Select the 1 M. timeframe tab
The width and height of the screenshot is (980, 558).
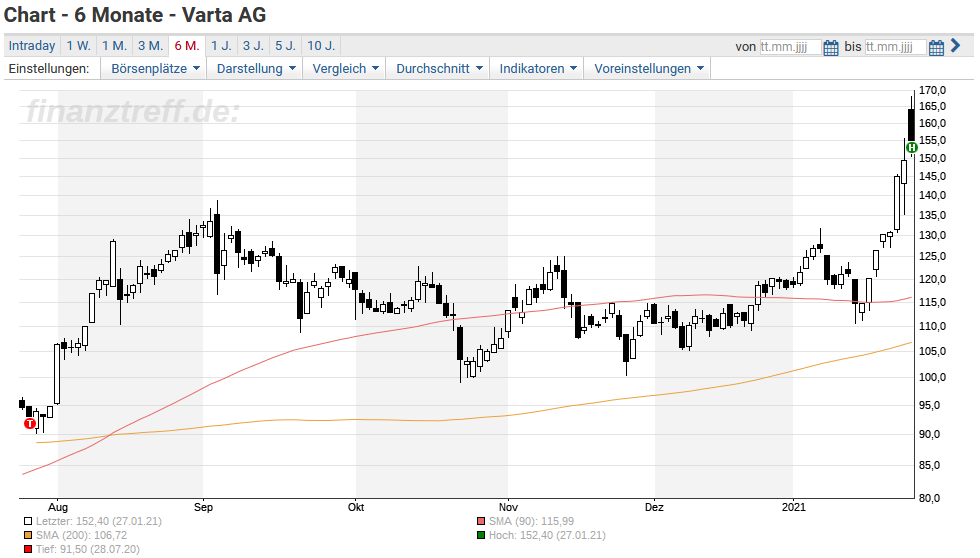[114, 46]
